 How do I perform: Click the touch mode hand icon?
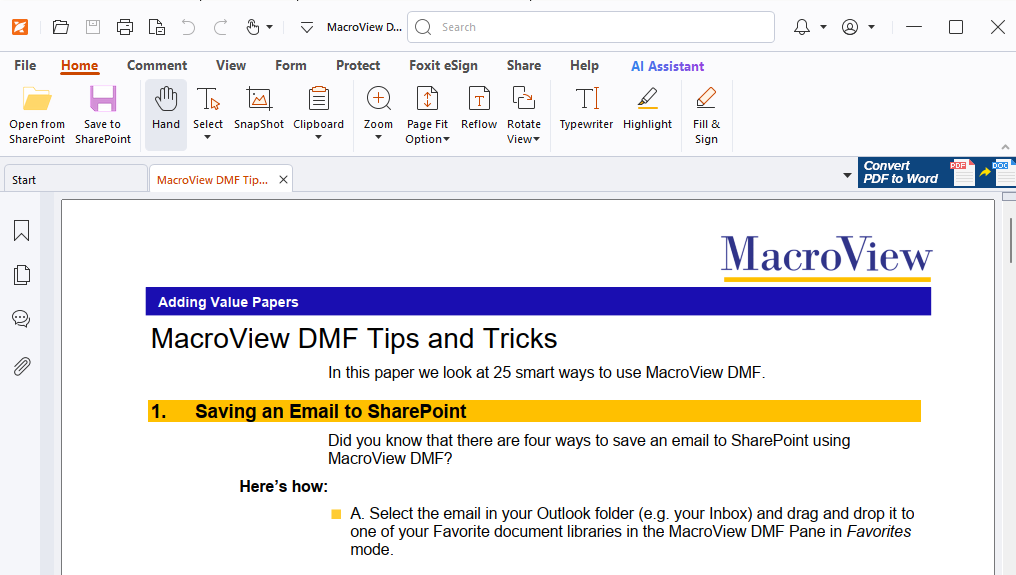[253, 27]
